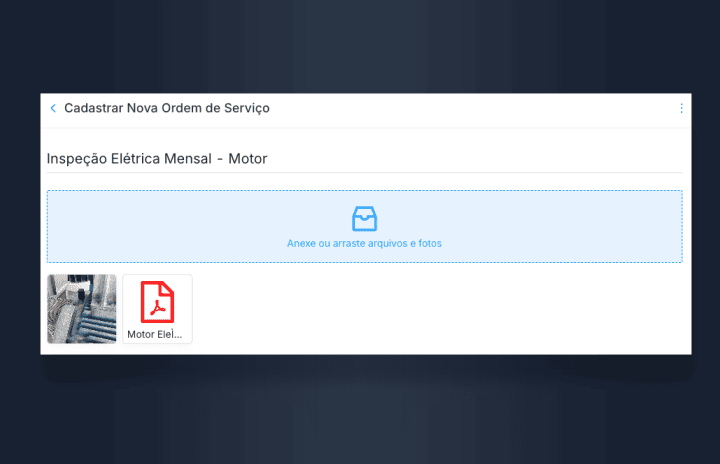Click the PDF attachment card
The image size is (720, 464).
point(158,309)
